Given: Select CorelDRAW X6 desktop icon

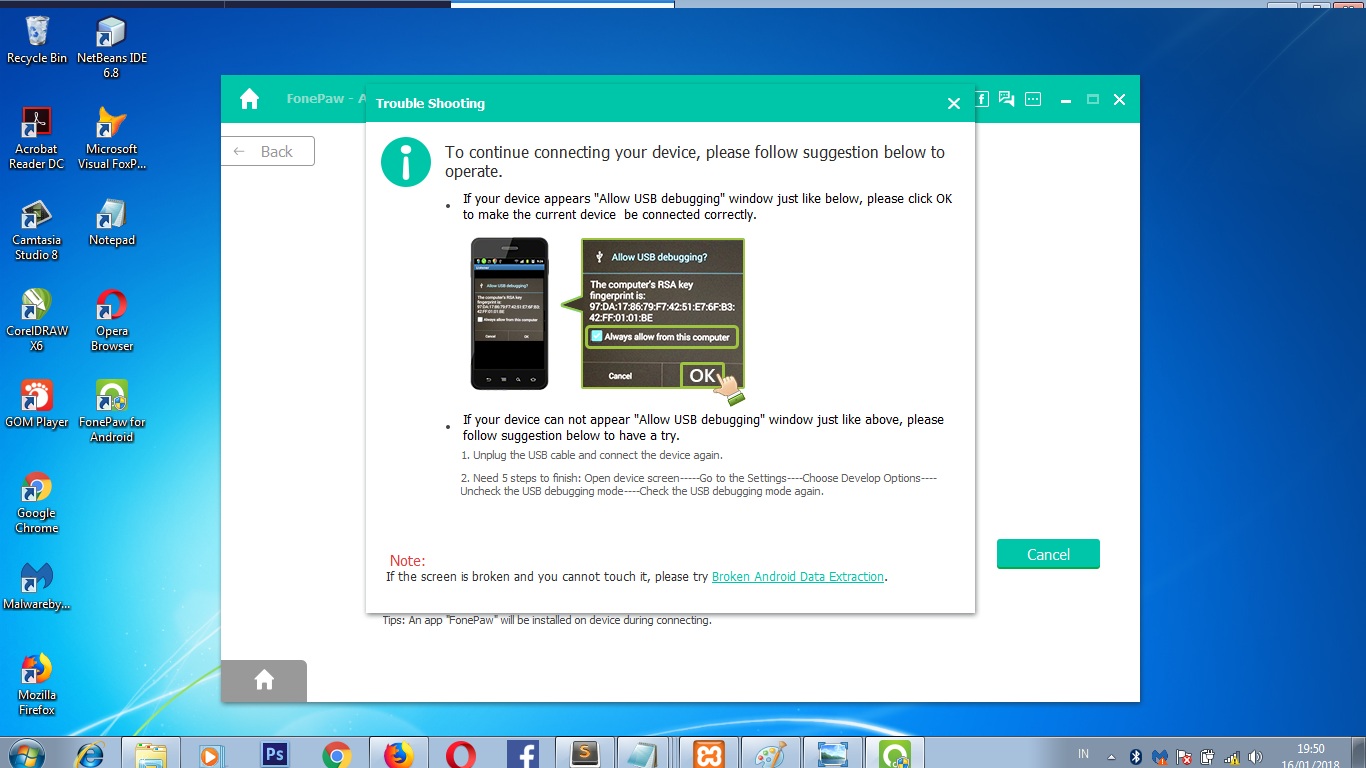Looking at the screenshot, I should [x=37, y=321].
